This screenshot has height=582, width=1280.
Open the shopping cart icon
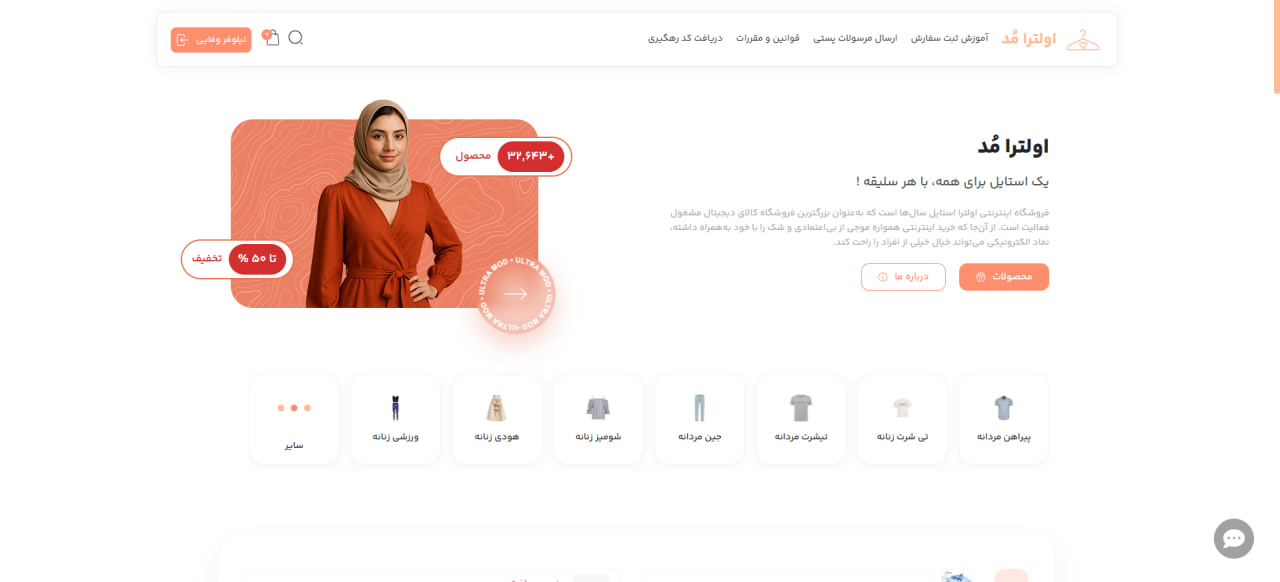pos(271,38)
